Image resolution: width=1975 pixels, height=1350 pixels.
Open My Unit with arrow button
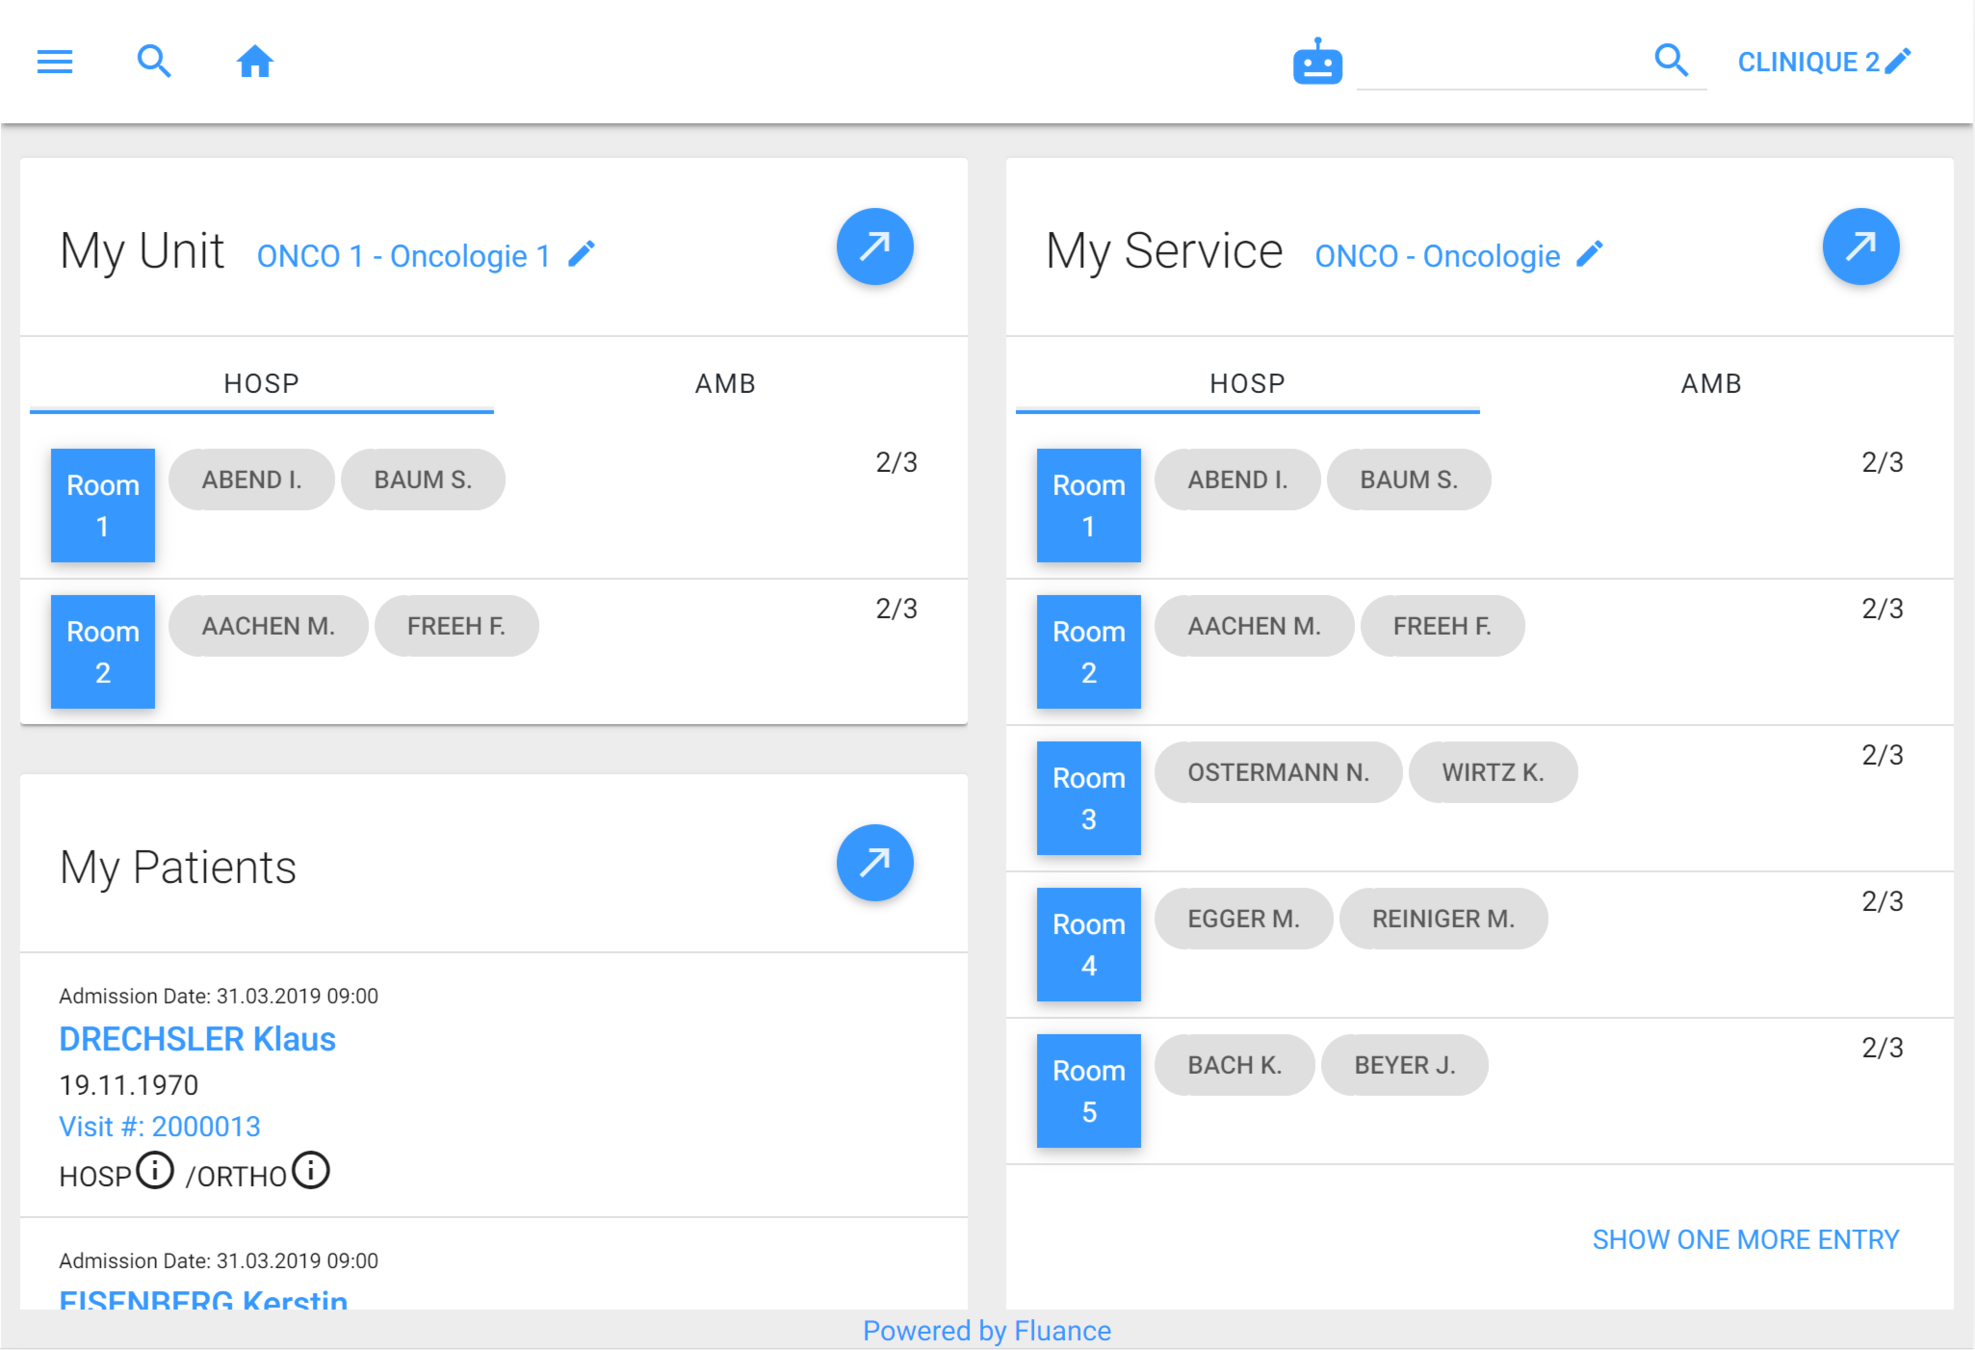874,247
